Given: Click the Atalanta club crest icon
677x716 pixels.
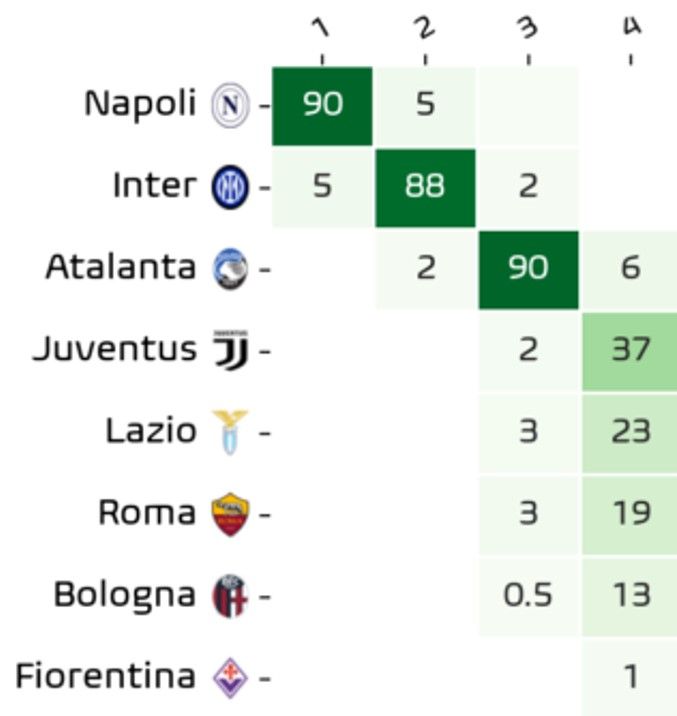Looking at the screenshot, I should (x=229, y=269).
